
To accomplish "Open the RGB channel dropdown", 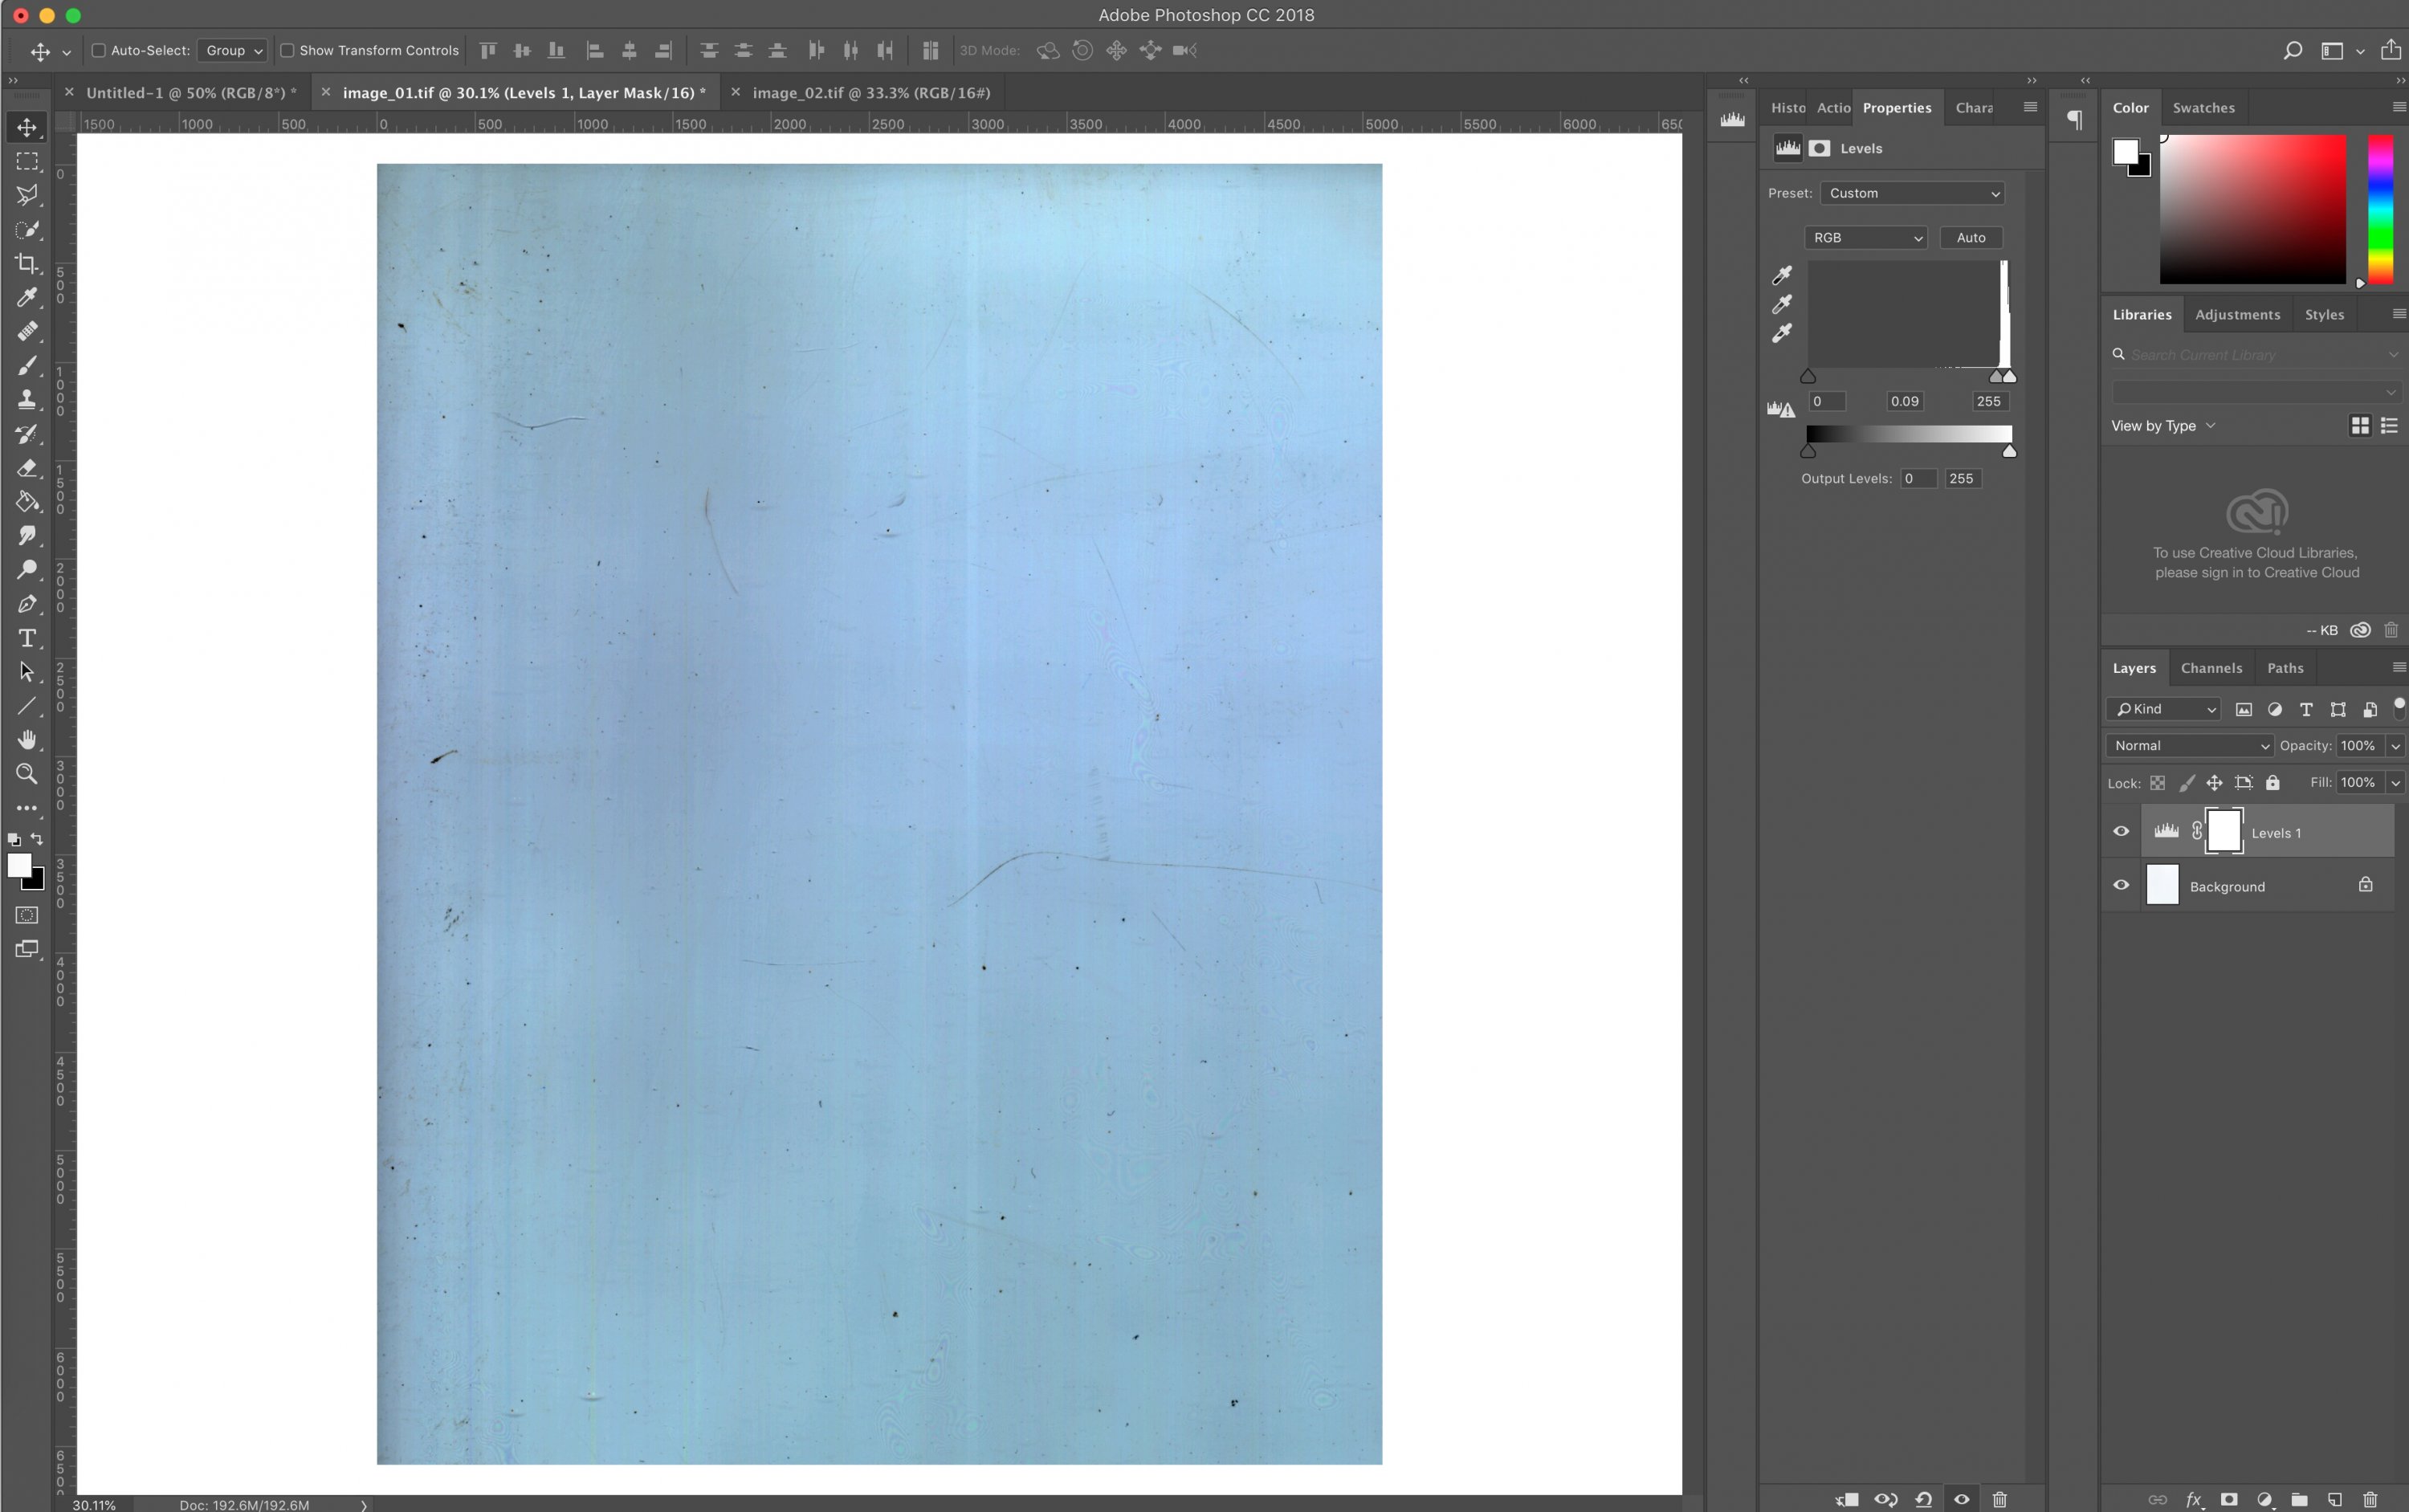I will [1866, 238].
